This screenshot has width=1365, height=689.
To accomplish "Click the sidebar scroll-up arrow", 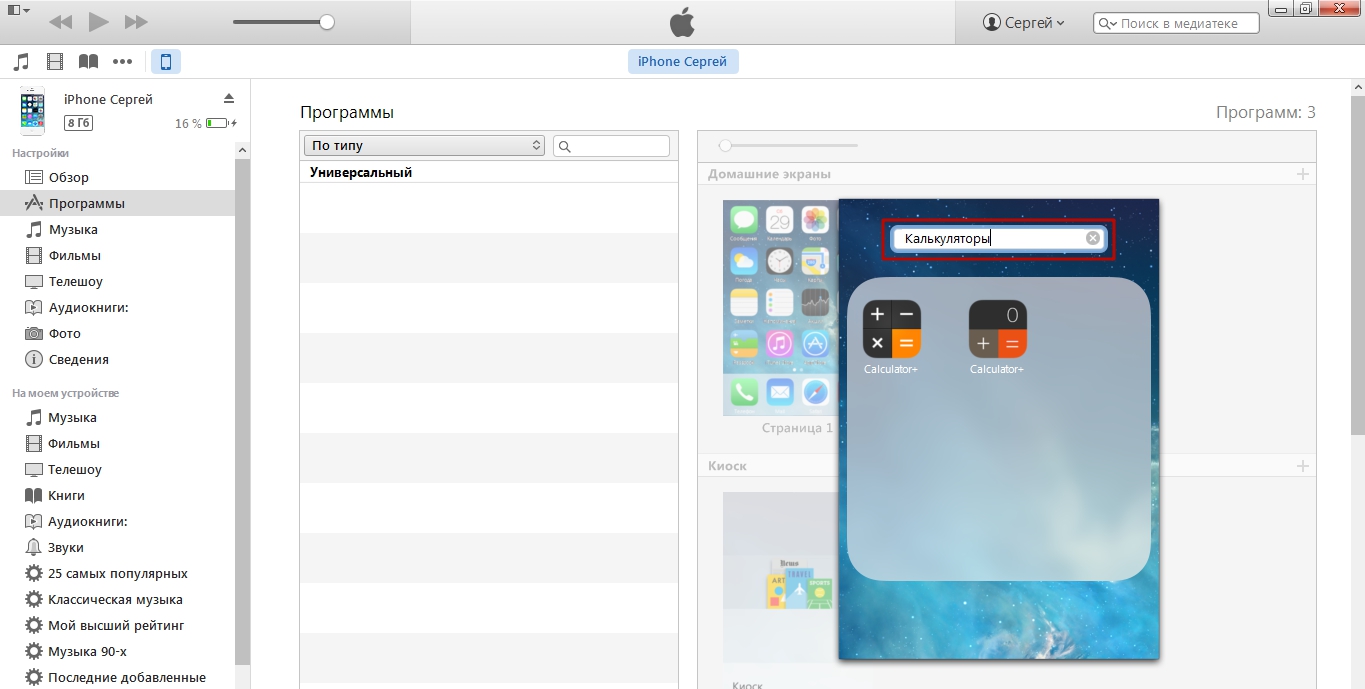I will click(243, 150).
